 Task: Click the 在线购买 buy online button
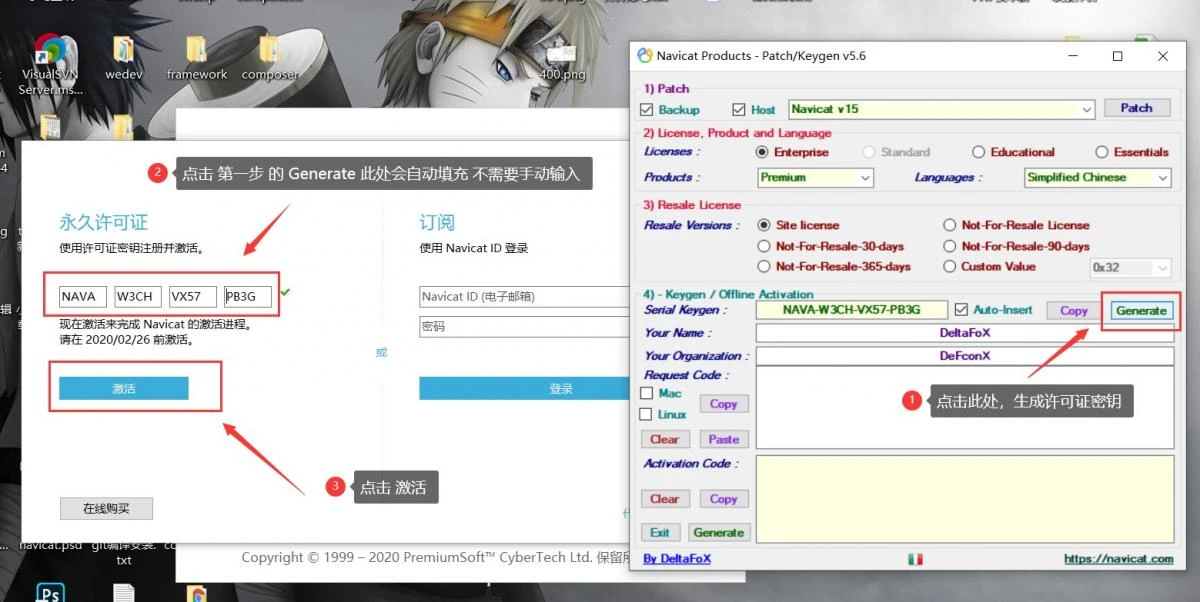click(x=106, y=509)
